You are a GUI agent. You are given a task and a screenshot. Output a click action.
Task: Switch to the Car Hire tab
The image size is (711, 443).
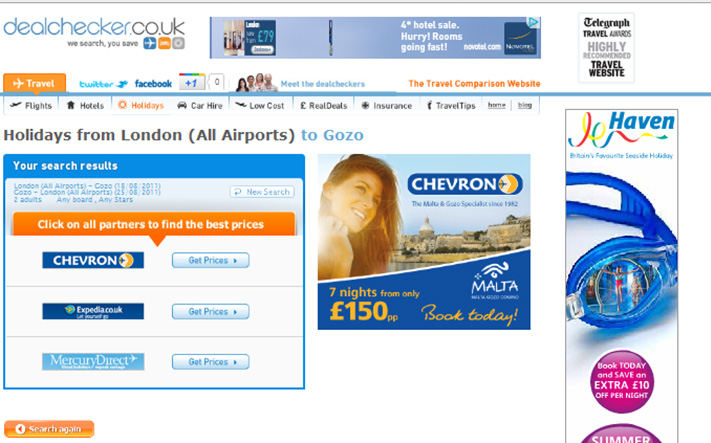click(200, 106)
